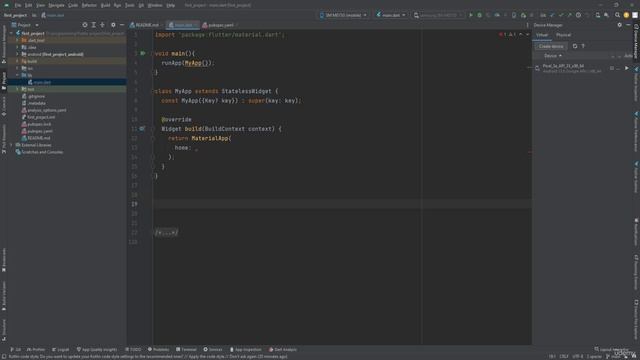Image resolution: width=640 pixels, height=360 pixels.
Task: Open Search Everywhere magnifier icon
Action: point(617,15)
